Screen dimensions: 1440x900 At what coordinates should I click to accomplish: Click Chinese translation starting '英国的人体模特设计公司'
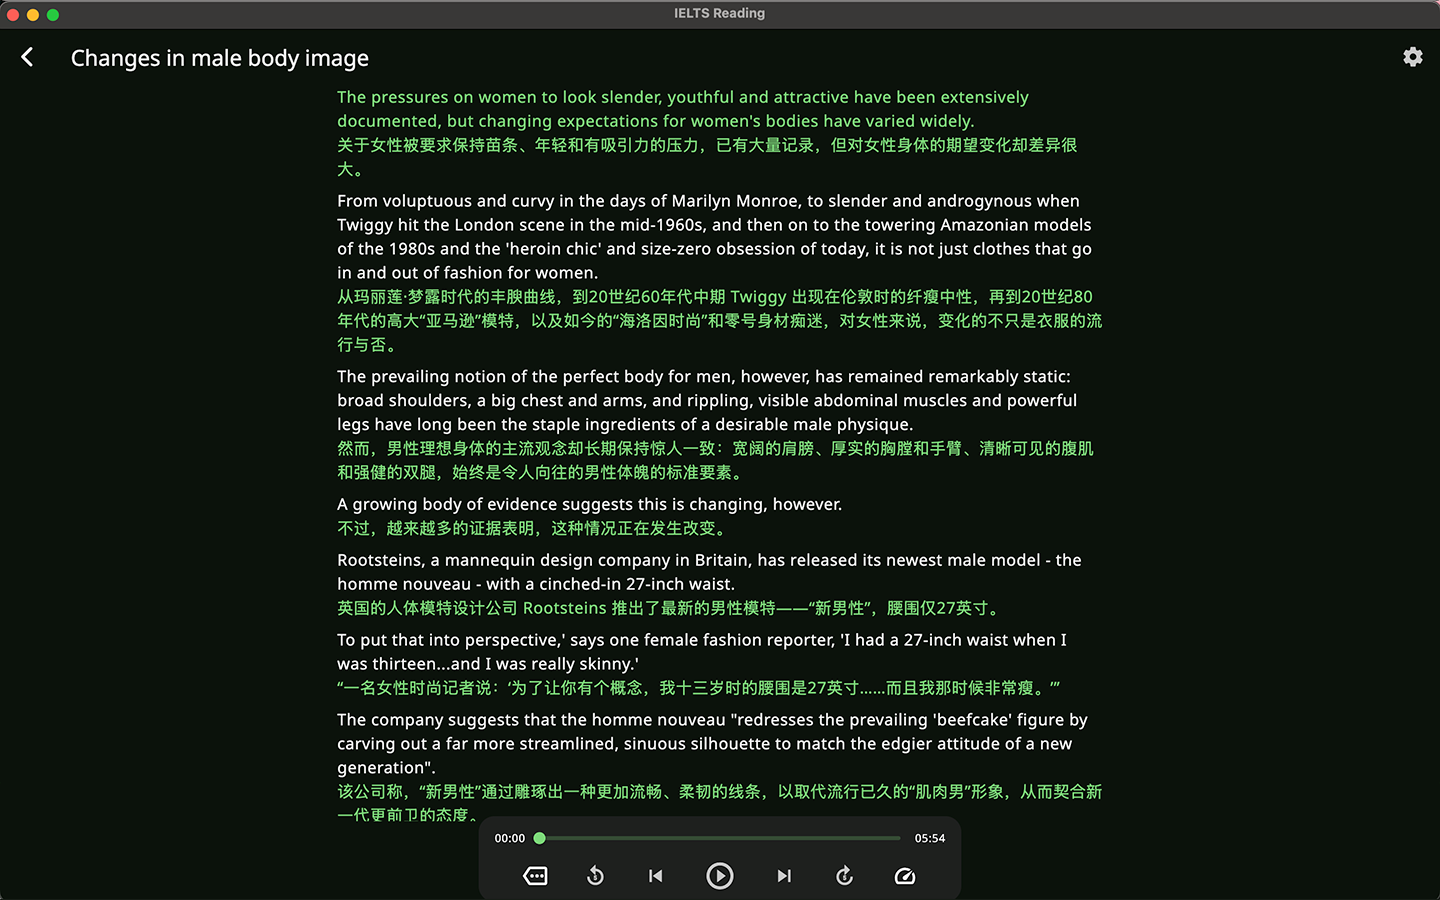[670, 608]
